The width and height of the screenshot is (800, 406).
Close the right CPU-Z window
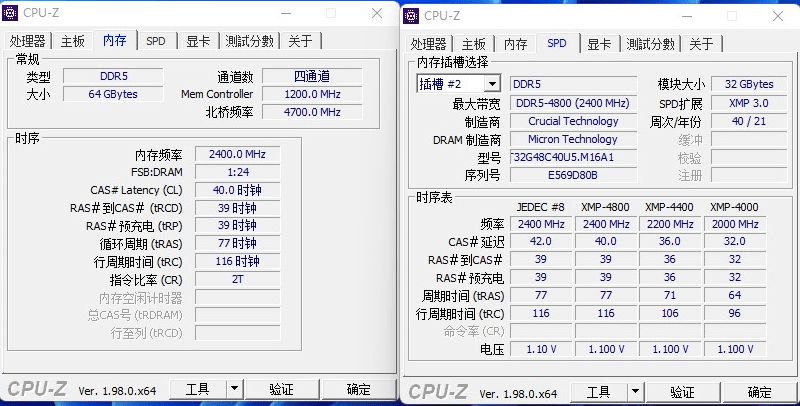(x=778, y=16)
